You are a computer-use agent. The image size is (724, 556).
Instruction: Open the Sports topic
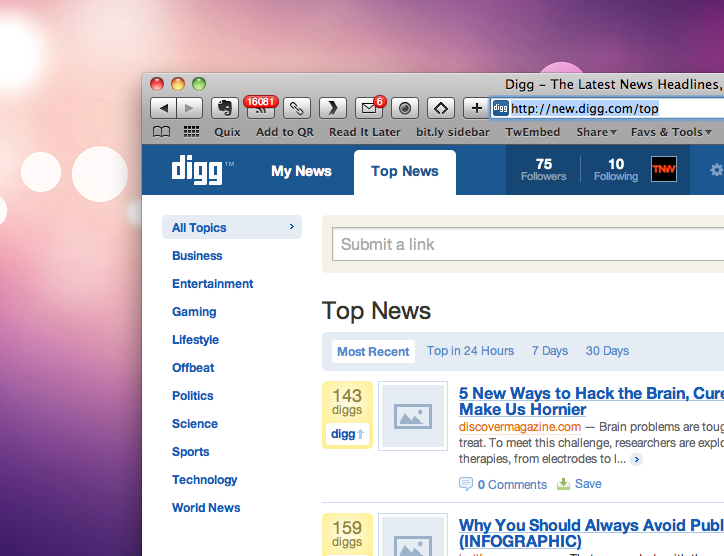point(191,452)
